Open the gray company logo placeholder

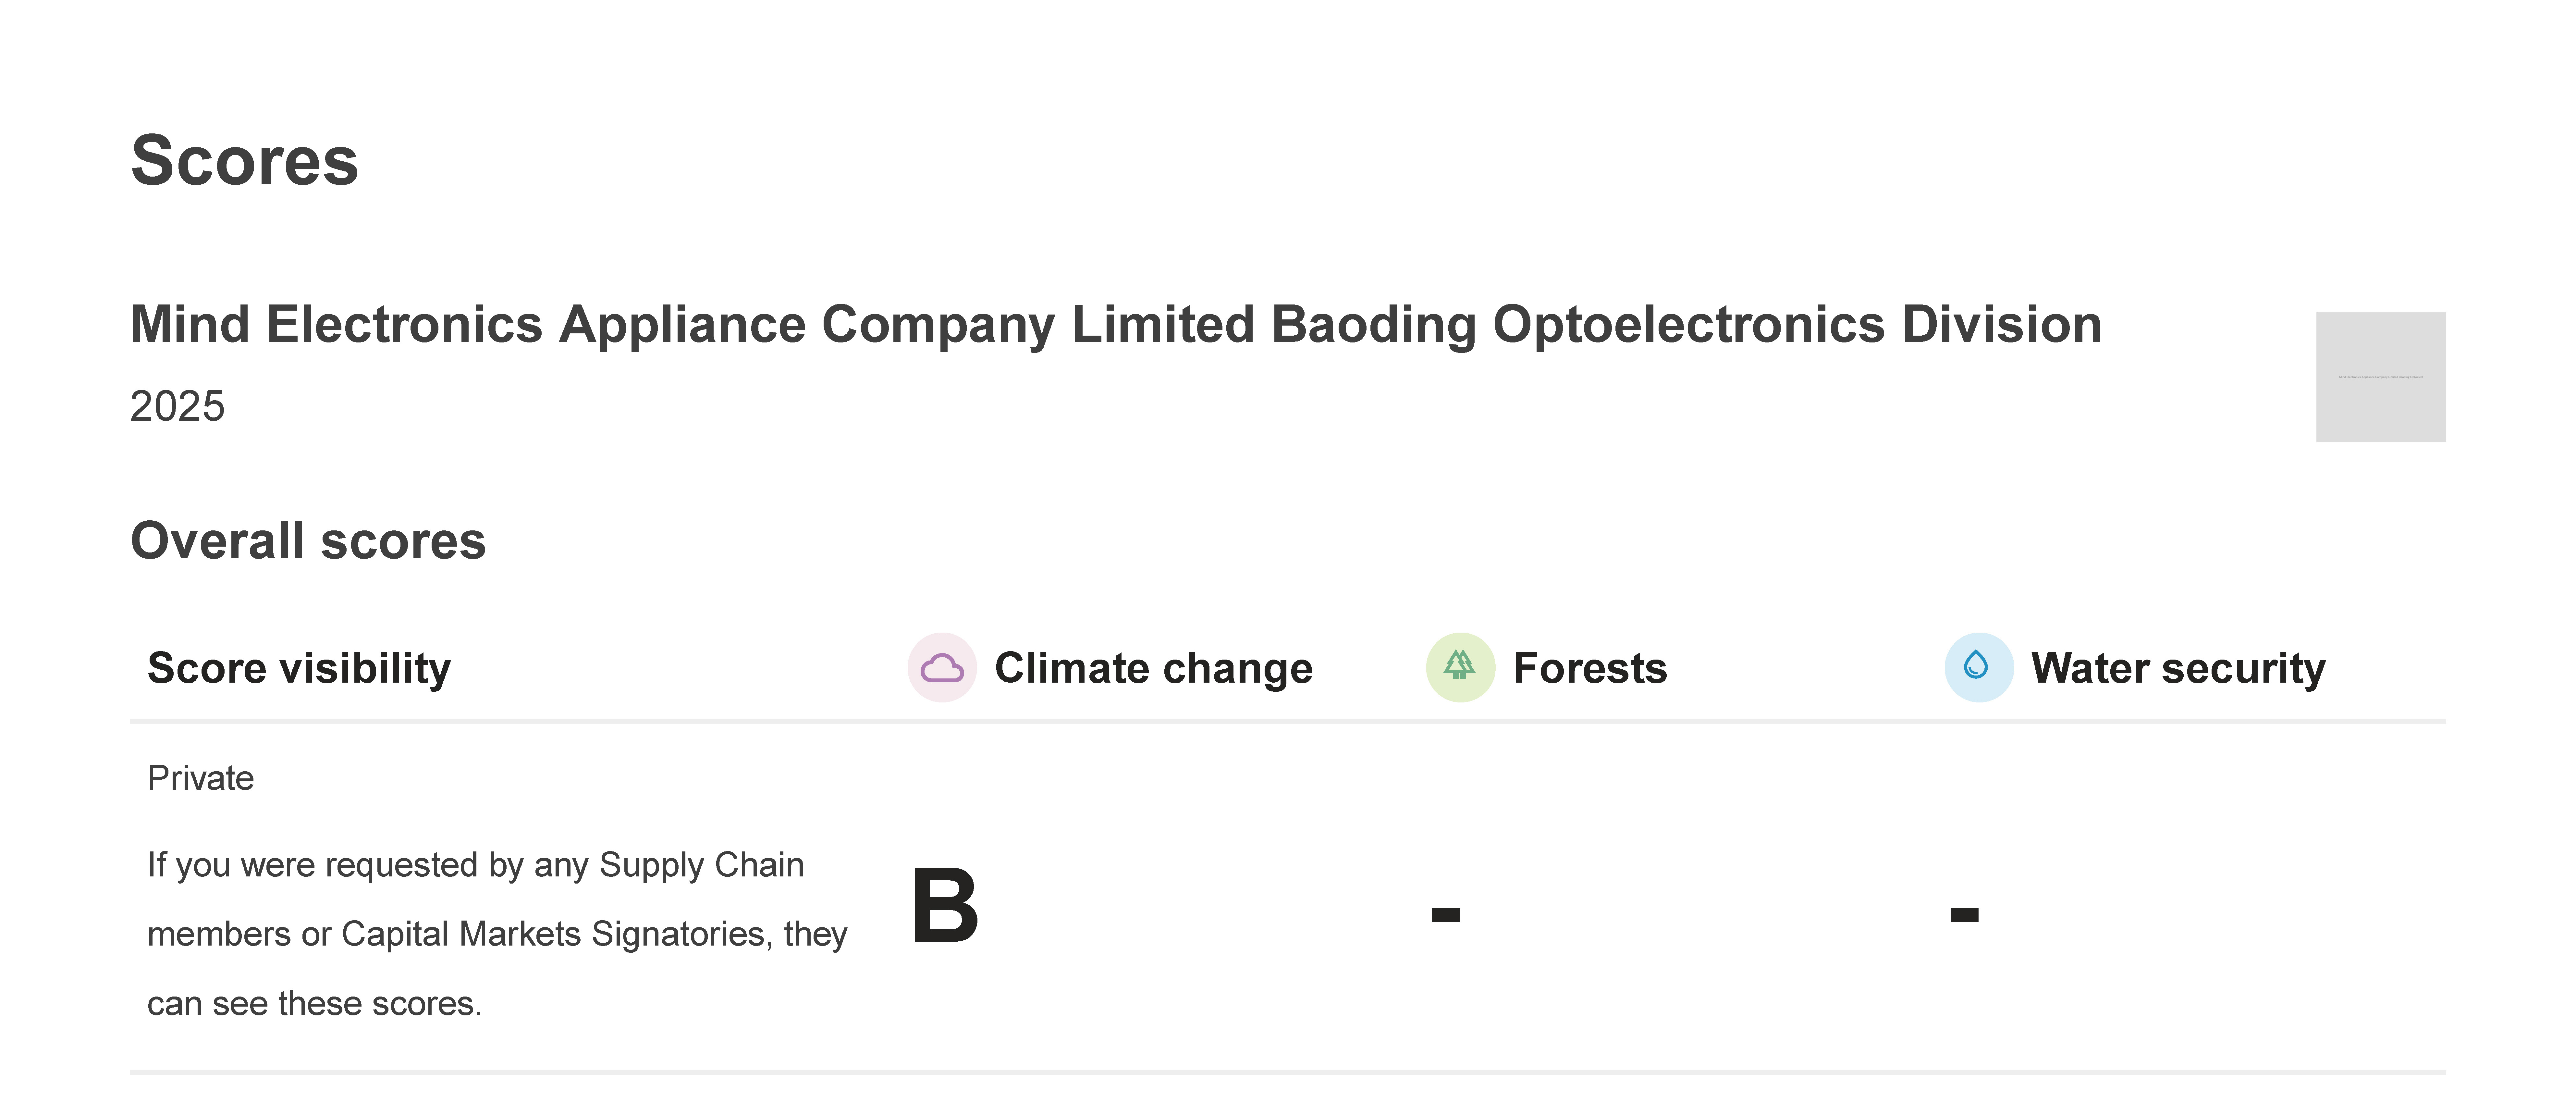point(2380,377)
